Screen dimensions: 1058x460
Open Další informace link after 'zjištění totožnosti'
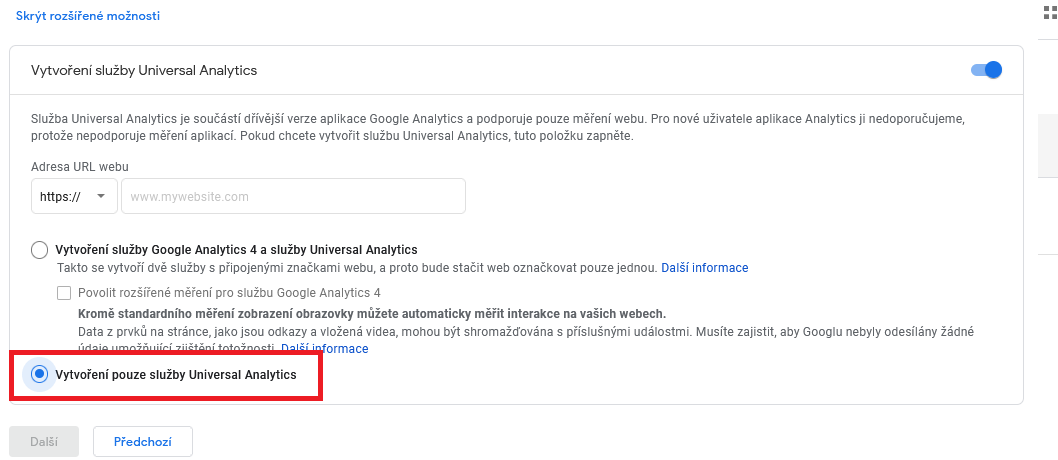point(325,349)
